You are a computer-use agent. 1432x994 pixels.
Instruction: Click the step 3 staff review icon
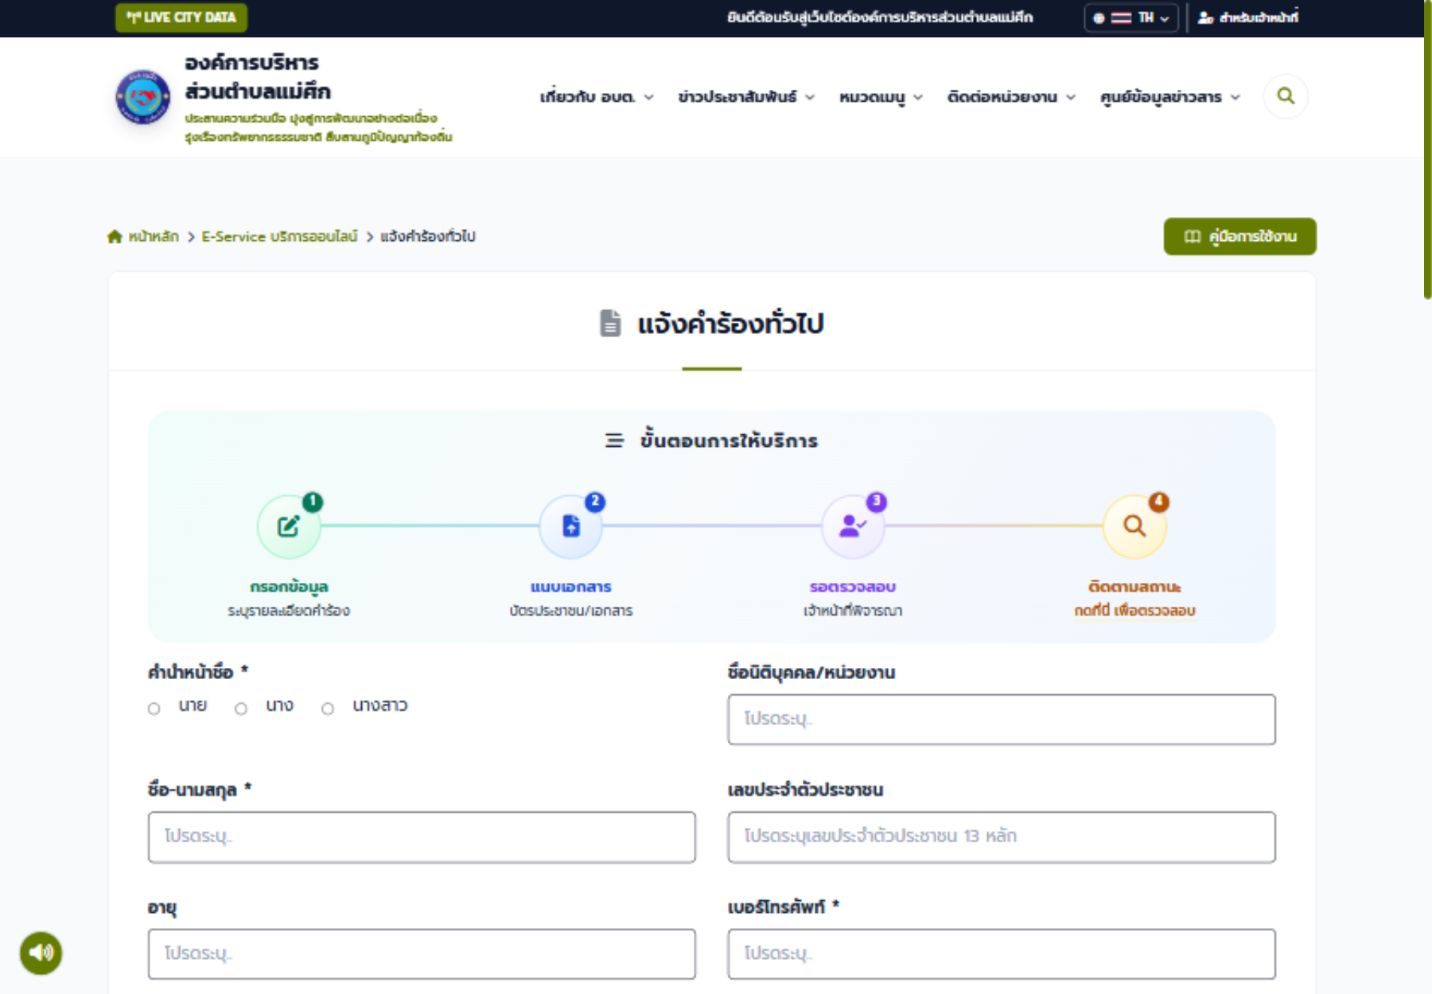pyautogui.click(x=852, y=526)
